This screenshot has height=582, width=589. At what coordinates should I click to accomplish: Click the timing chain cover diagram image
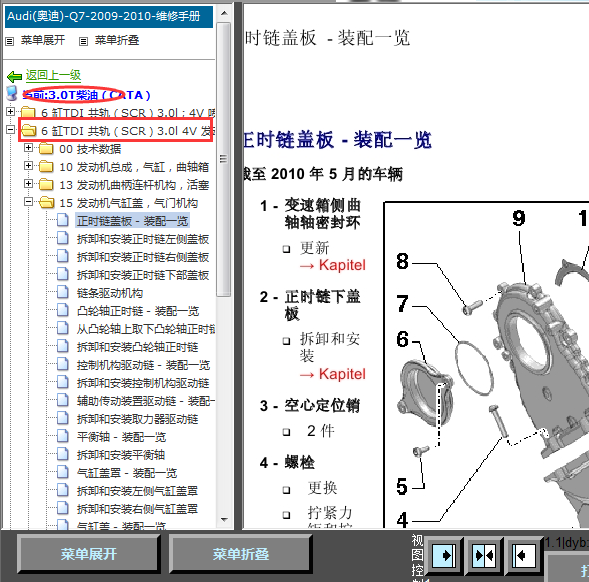[486, 364]
